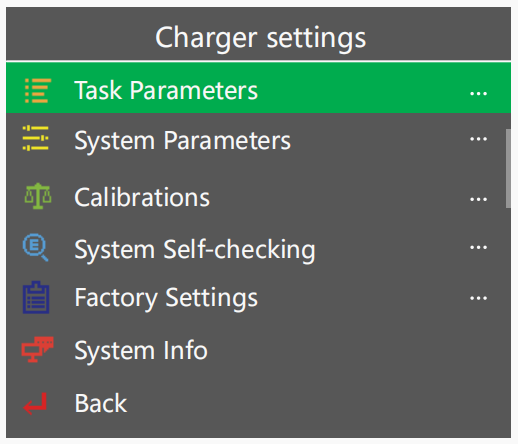Select the Task Parameters menu entry
The image size is (518, 444).
258,88
